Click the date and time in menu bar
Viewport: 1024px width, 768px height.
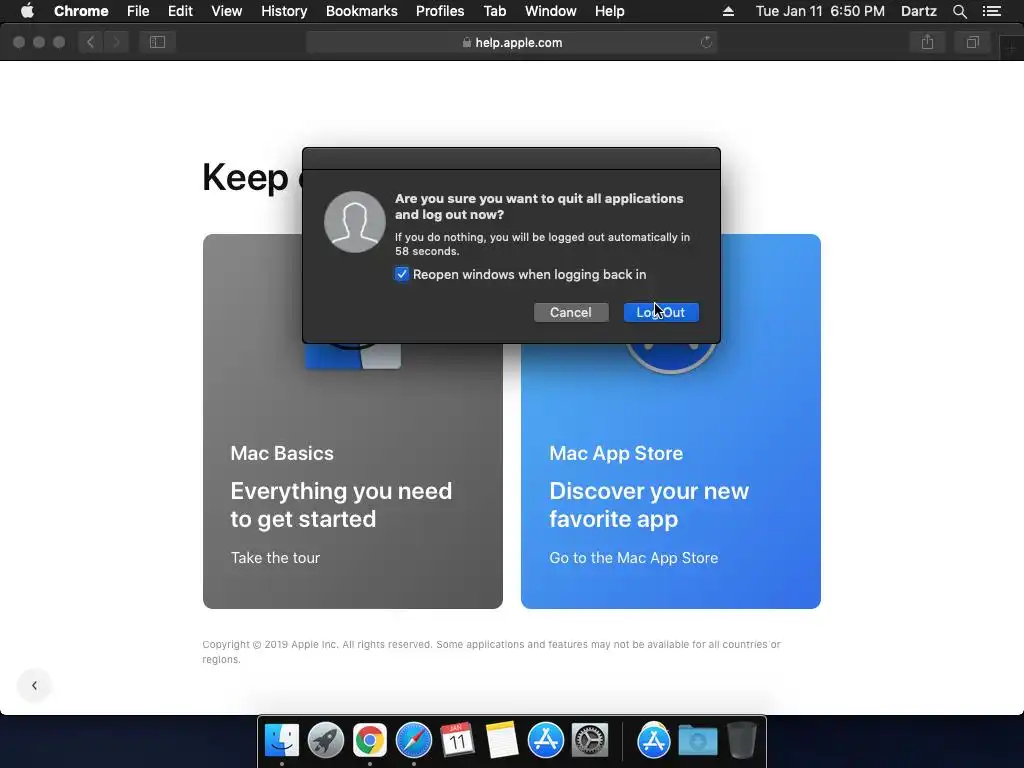click(x=820, y=11)
